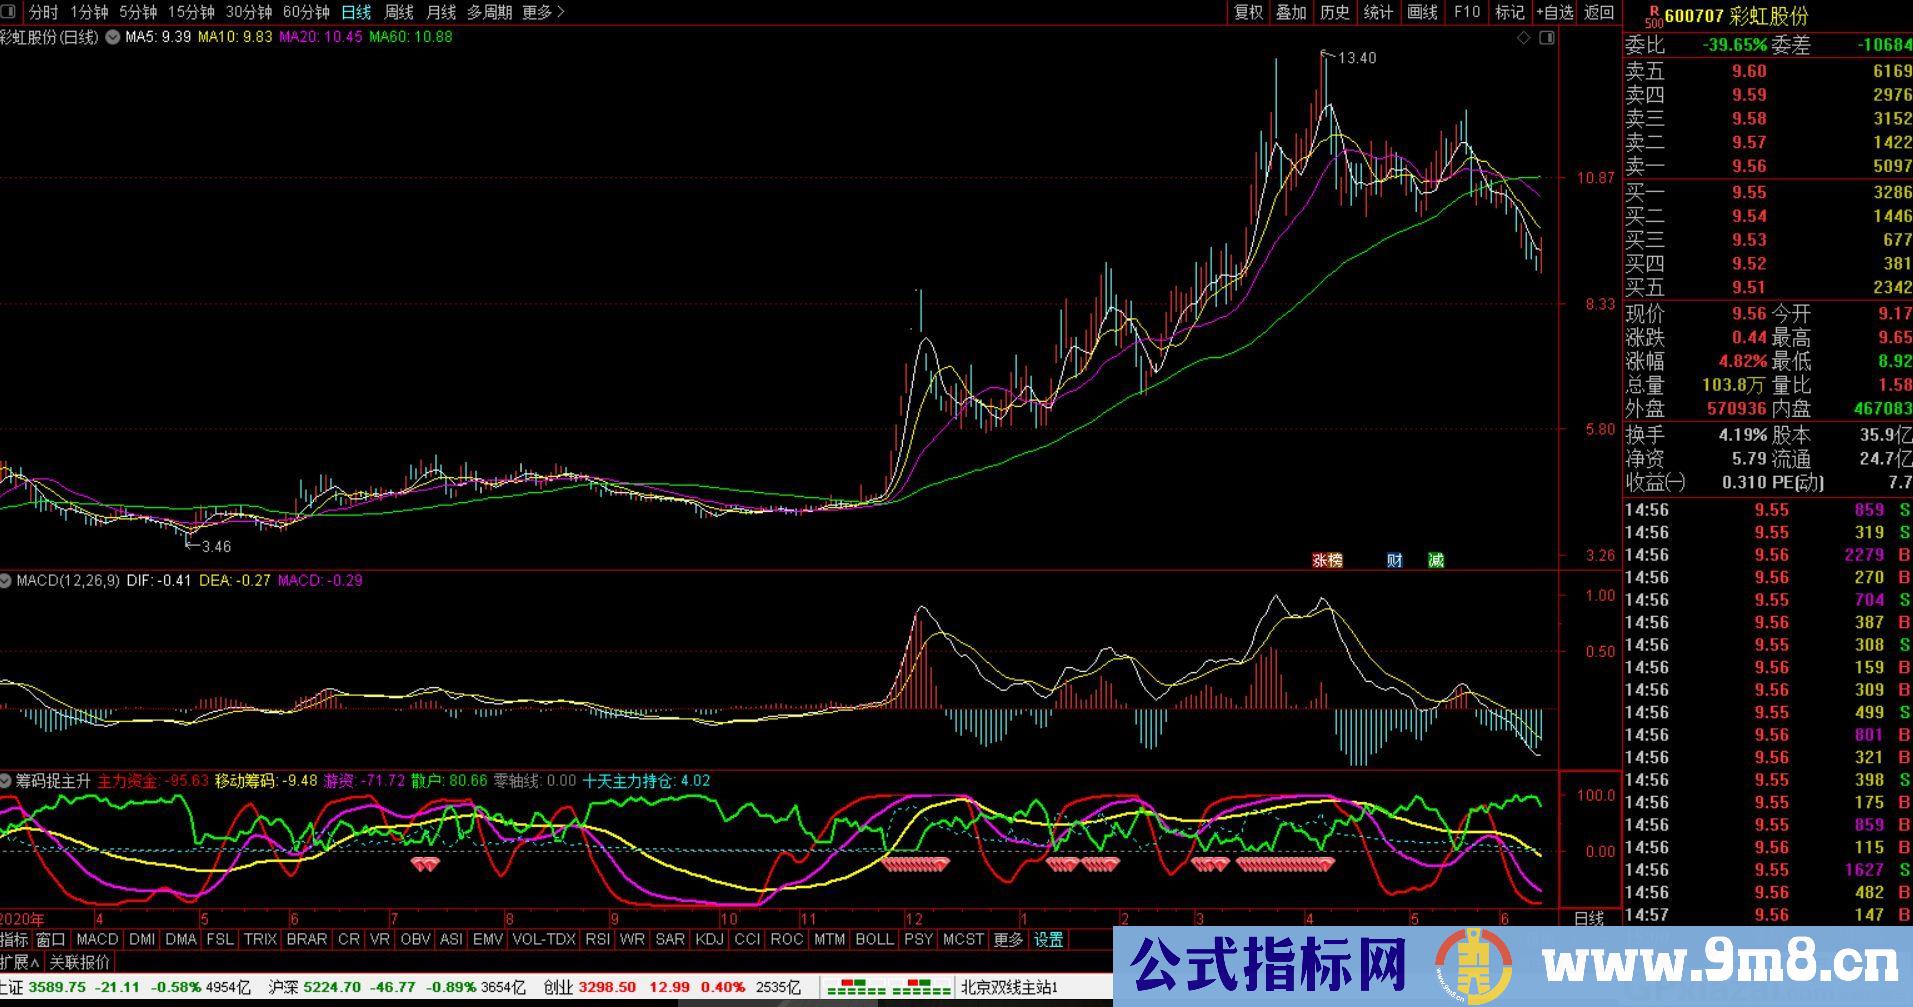
Task: Open the MACD panel dropdown arrow
Action: click(x=6, y=580)
